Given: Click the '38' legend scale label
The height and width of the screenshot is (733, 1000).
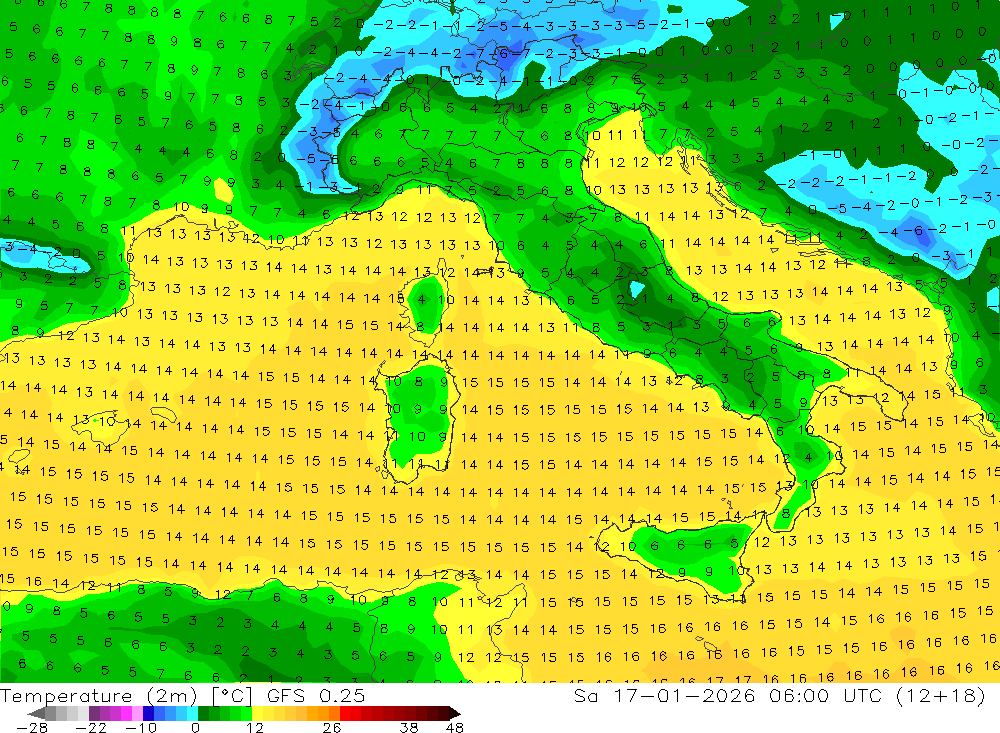Looking at the screenshot, I should [x=409, y=728].
